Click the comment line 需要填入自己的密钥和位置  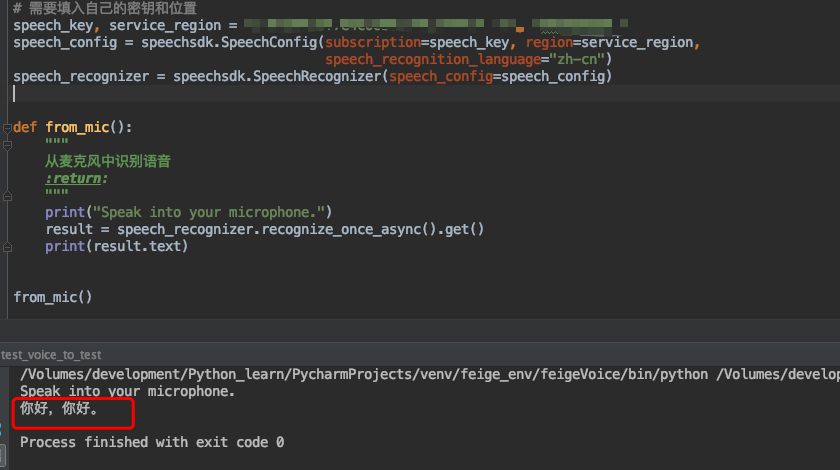105,8
